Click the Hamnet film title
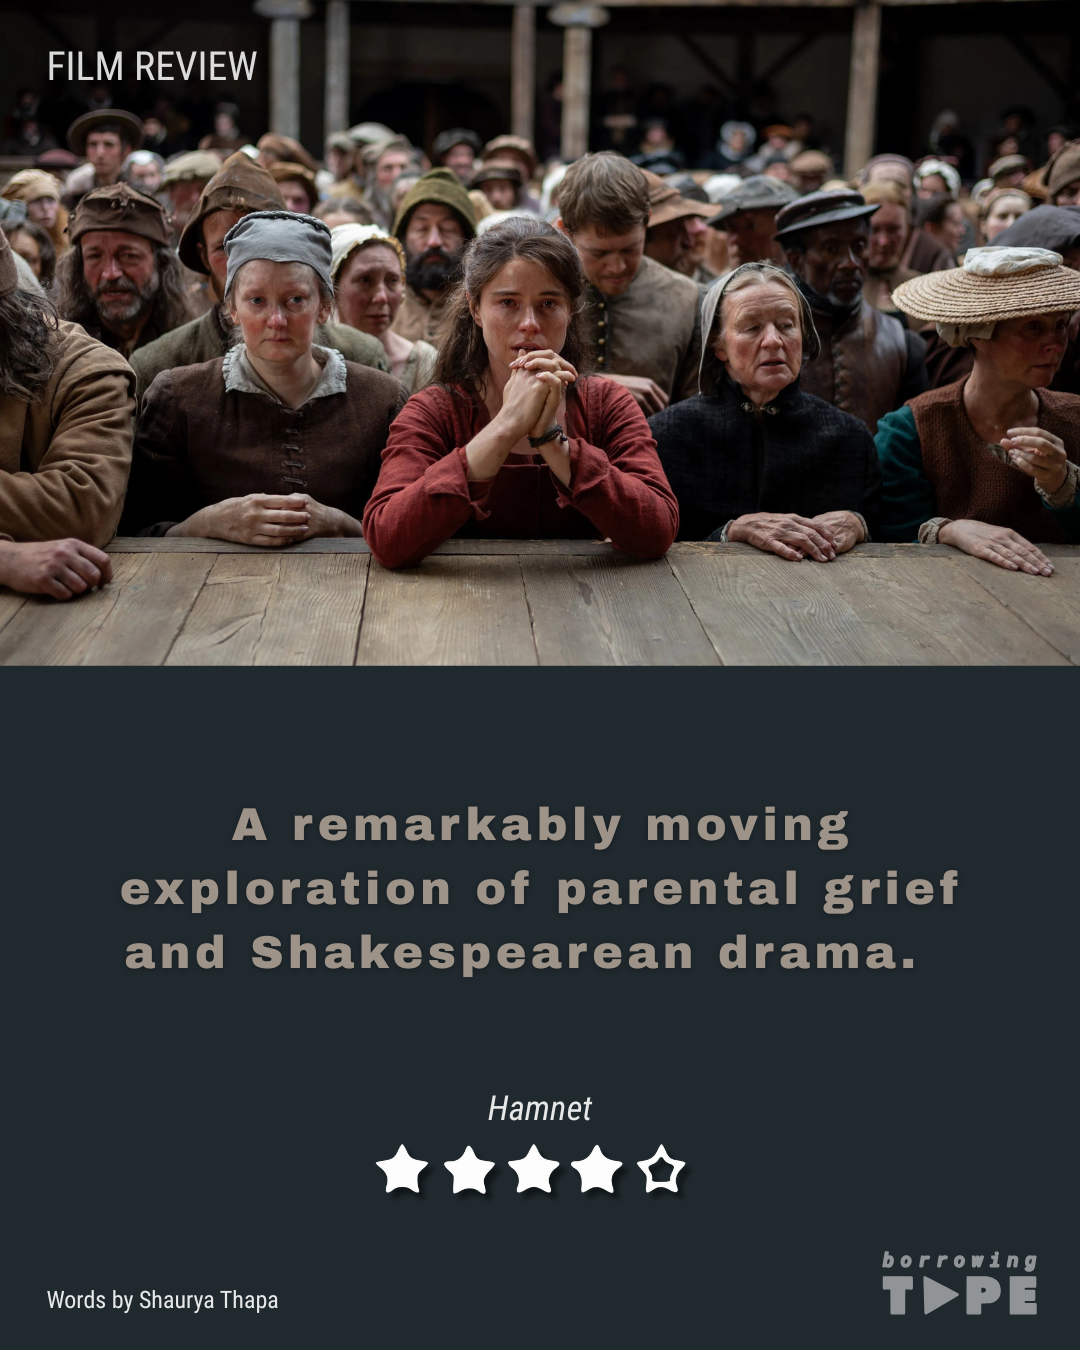The height and width of the screenshot is (1350, 1080). pos(540,1108)
